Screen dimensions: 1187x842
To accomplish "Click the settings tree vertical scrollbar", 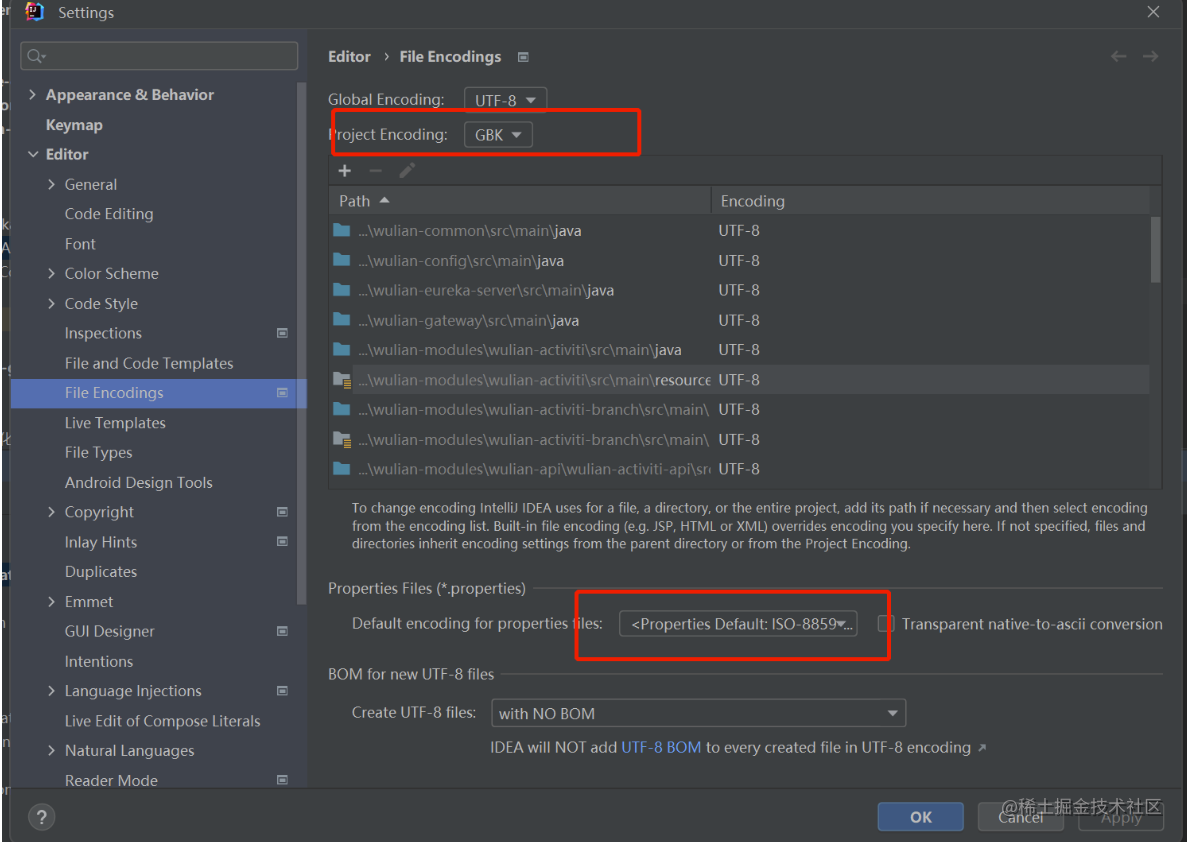I will tap(301, 345).
